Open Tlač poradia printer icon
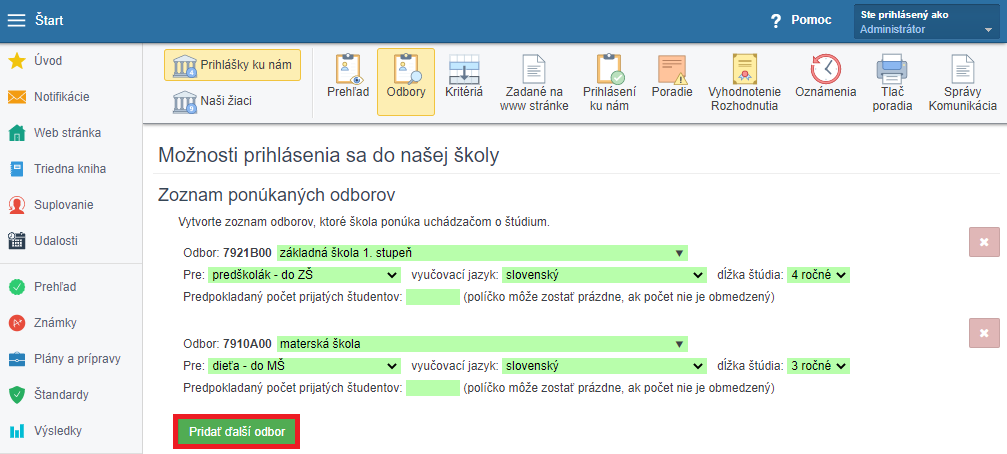The height and width of the screenshot is (454, 1007). [x=892, y=69]
